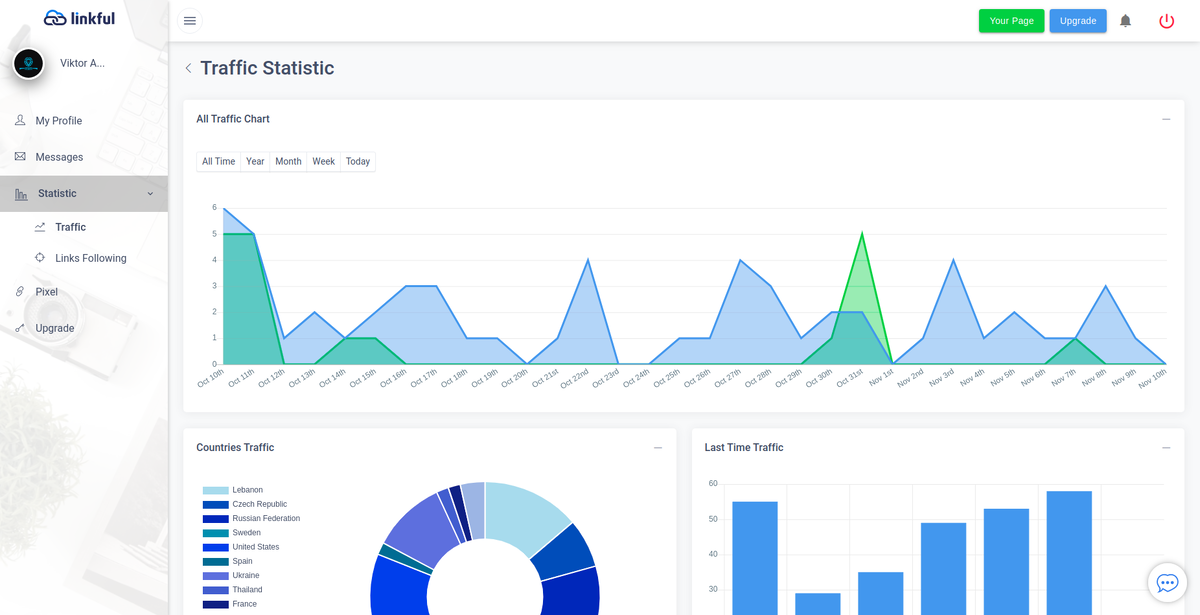Click the user avatar picture
The height and width of the screenshot is (615, 1200).
[x=29, y=64]
